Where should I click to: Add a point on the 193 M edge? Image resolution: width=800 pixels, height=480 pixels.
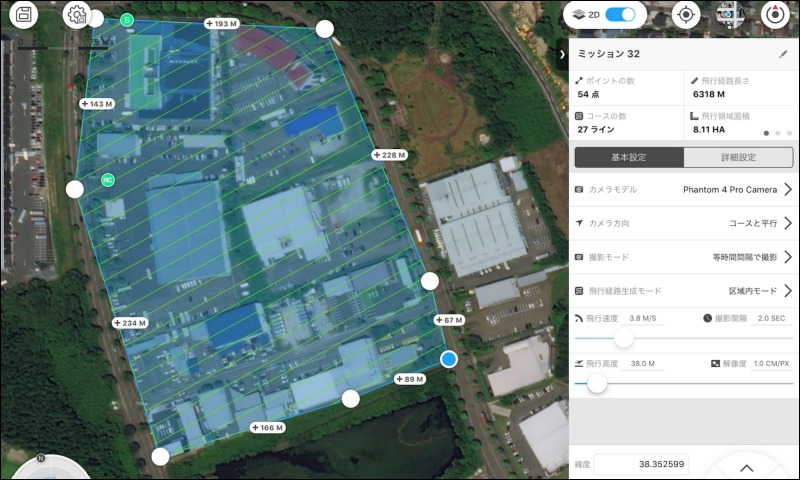[221, 23]
